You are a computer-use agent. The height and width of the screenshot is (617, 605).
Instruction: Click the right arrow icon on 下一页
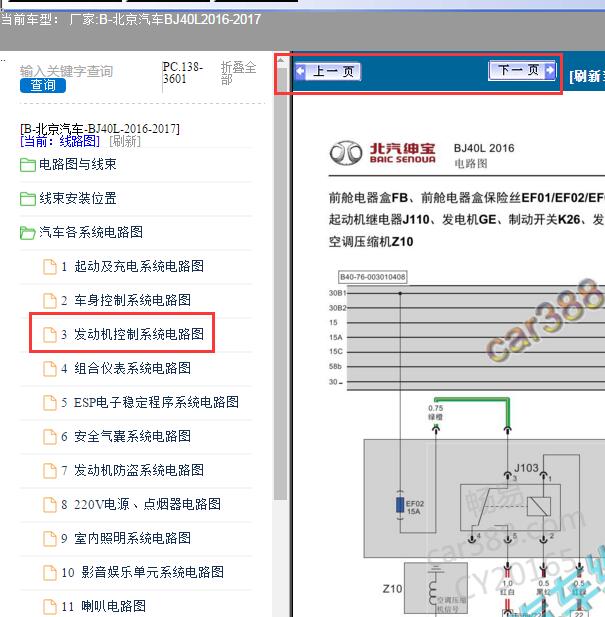550,70
